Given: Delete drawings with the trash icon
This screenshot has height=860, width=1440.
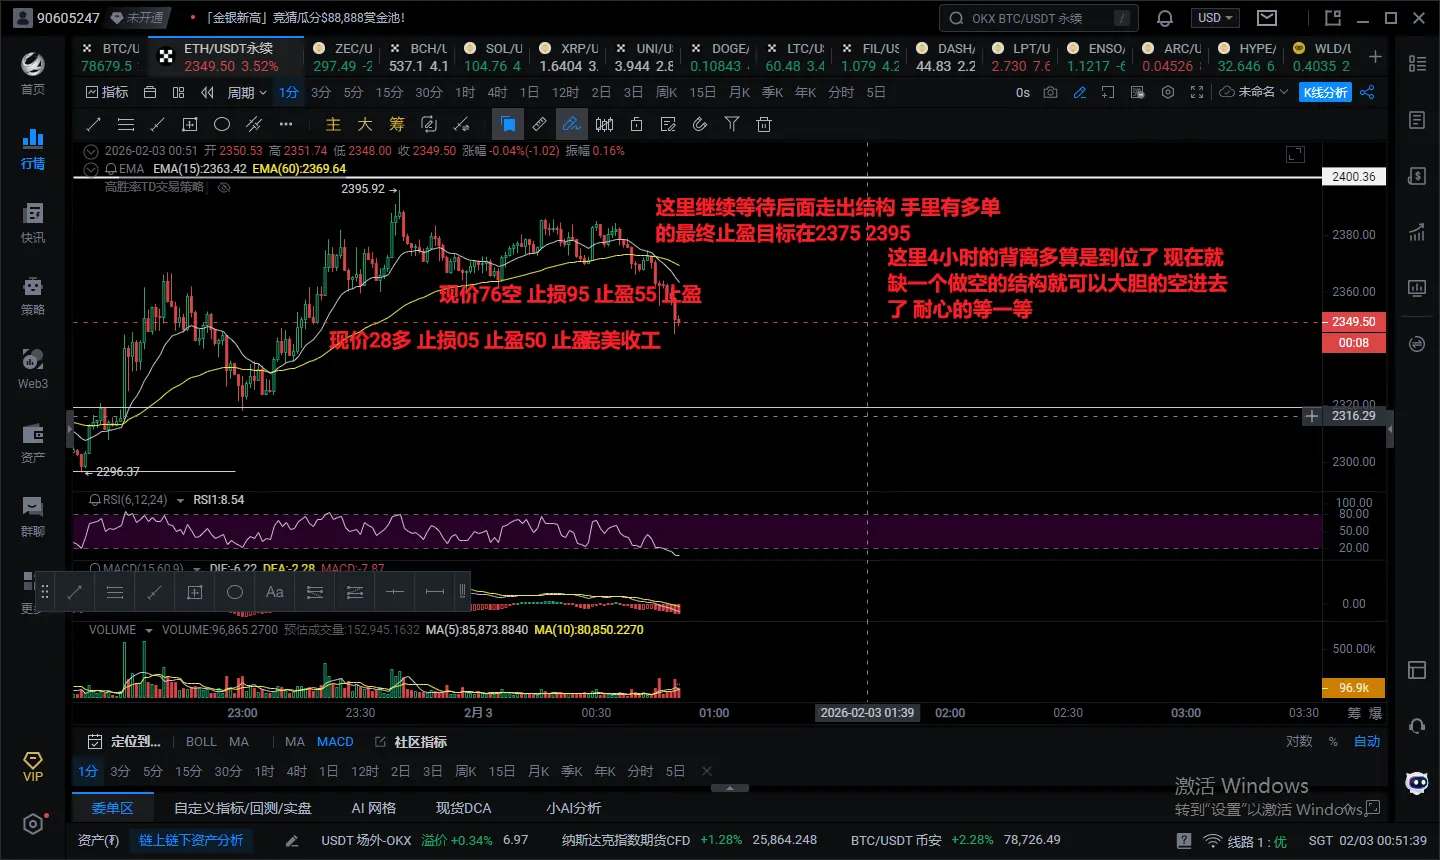Looking at the screenshot, I should click(764, 124).
